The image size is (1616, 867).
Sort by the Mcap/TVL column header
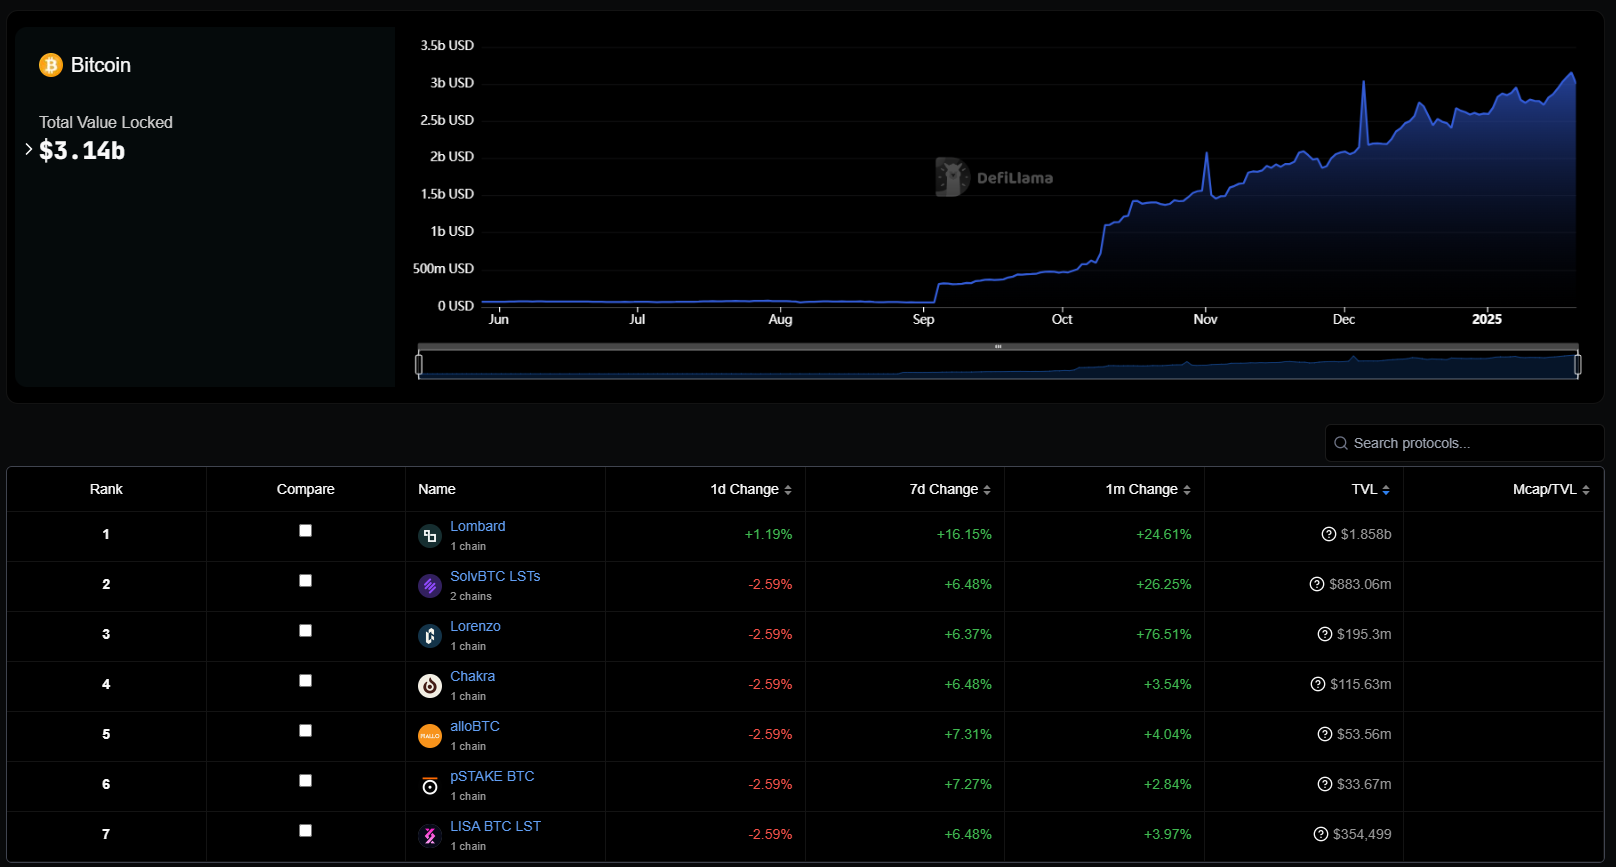(x=1550, y=489)
